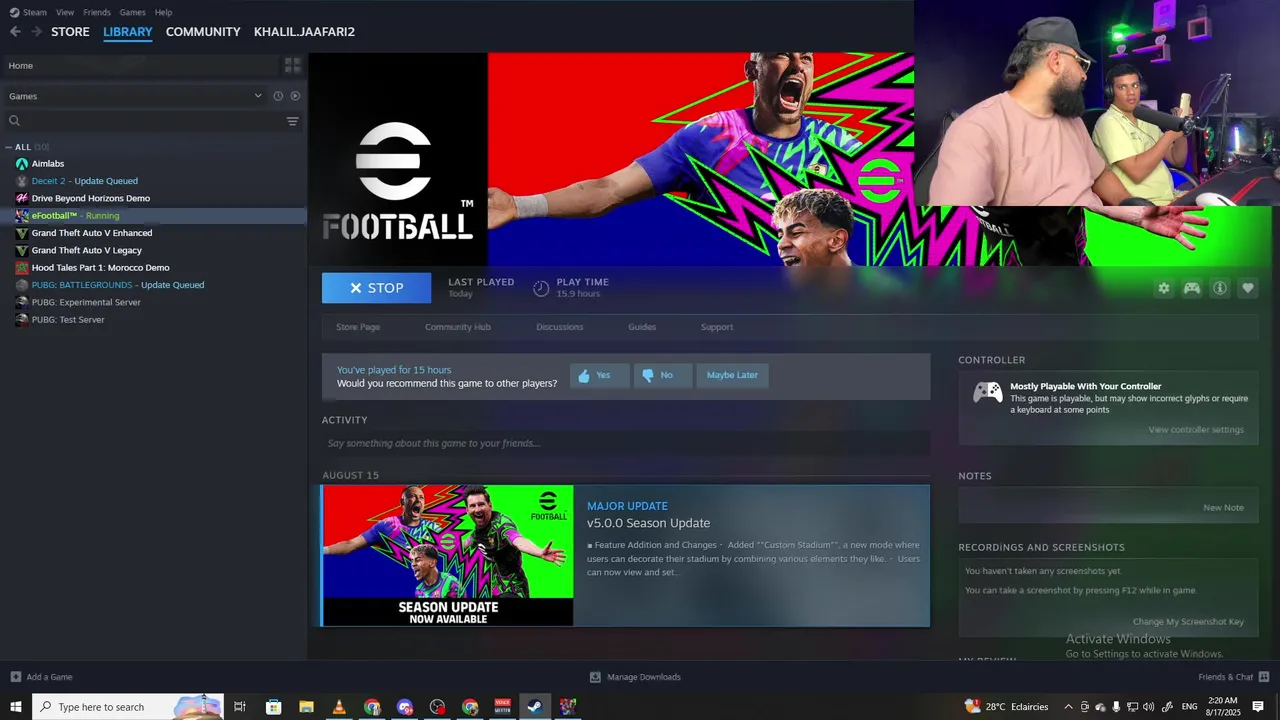Open Change My Screenshot Key link
The height and width of the screenshot is (720, 1280).
1188,622
